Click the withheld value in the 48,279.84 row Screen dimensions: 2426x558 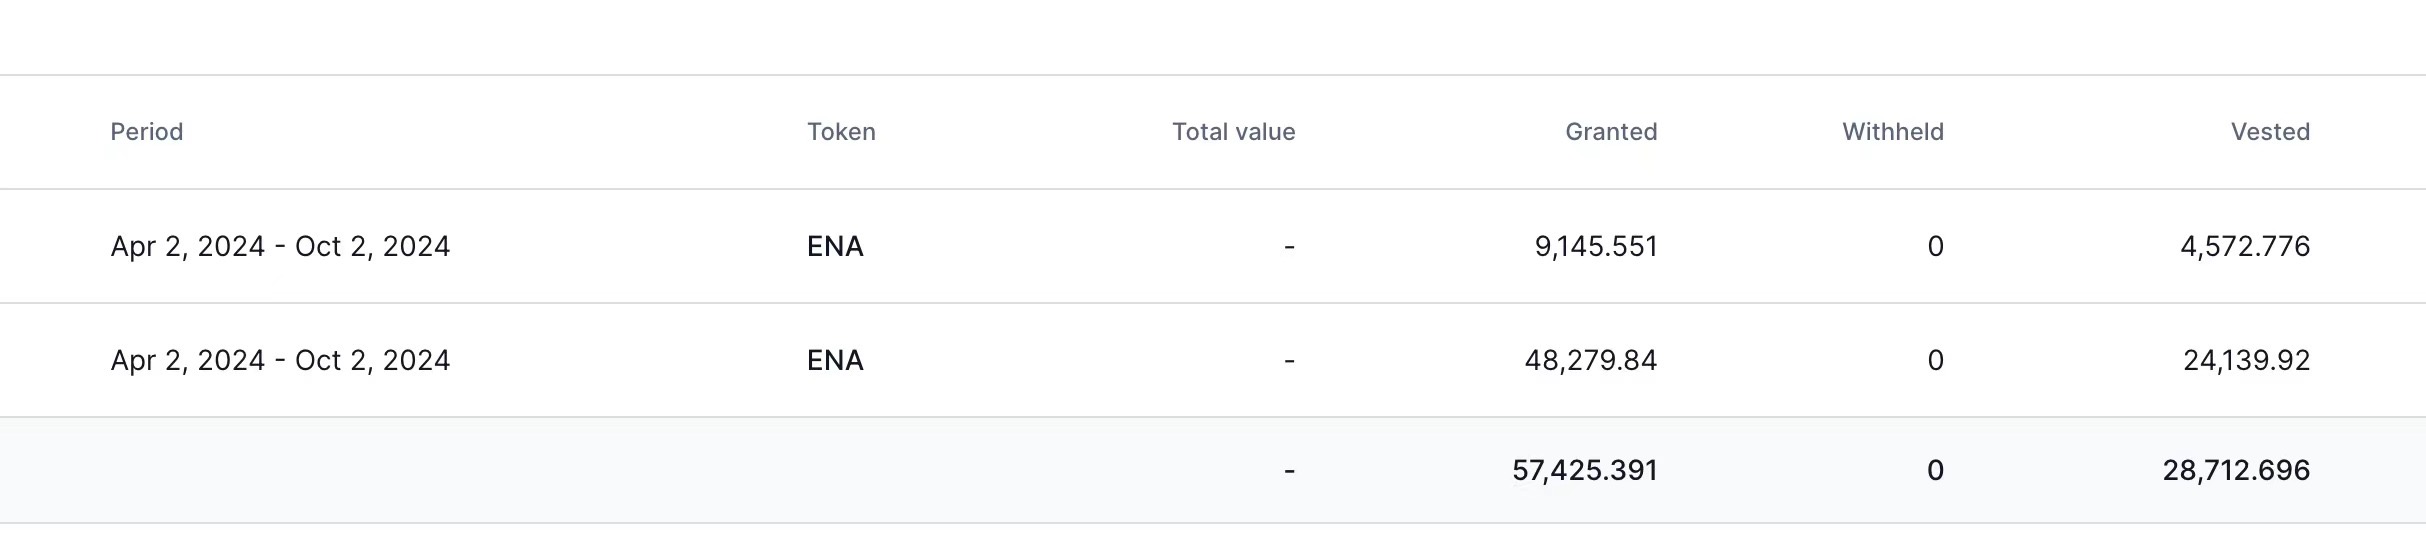point(1935,360)
